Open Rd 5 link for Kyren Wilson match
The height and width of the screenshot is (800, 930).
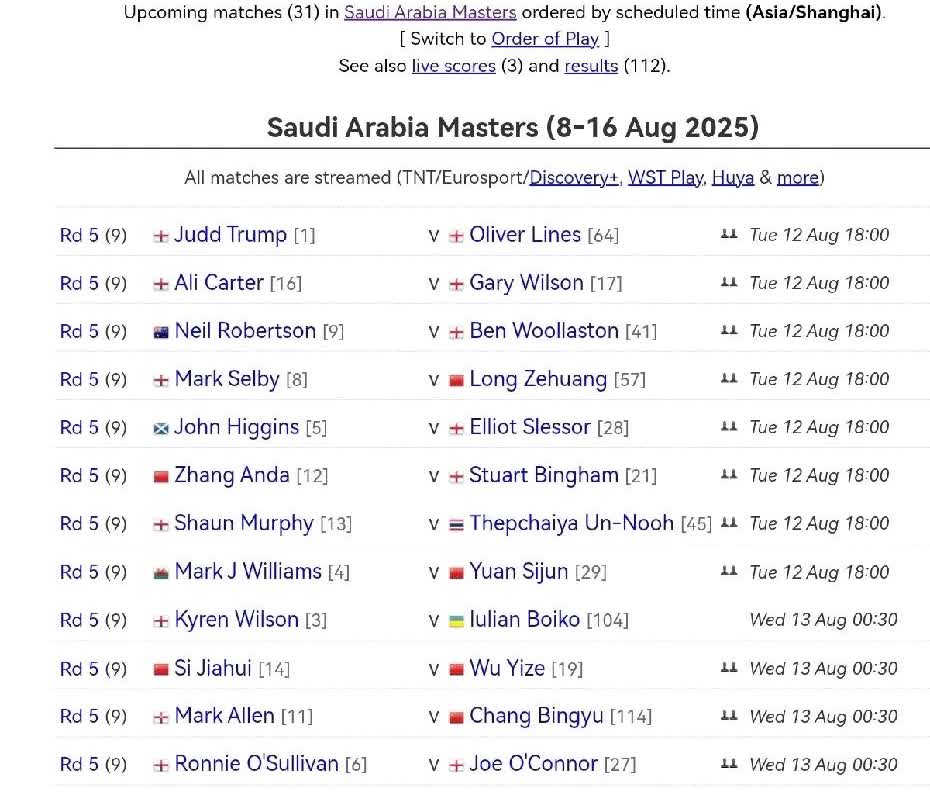coord(79,620)
